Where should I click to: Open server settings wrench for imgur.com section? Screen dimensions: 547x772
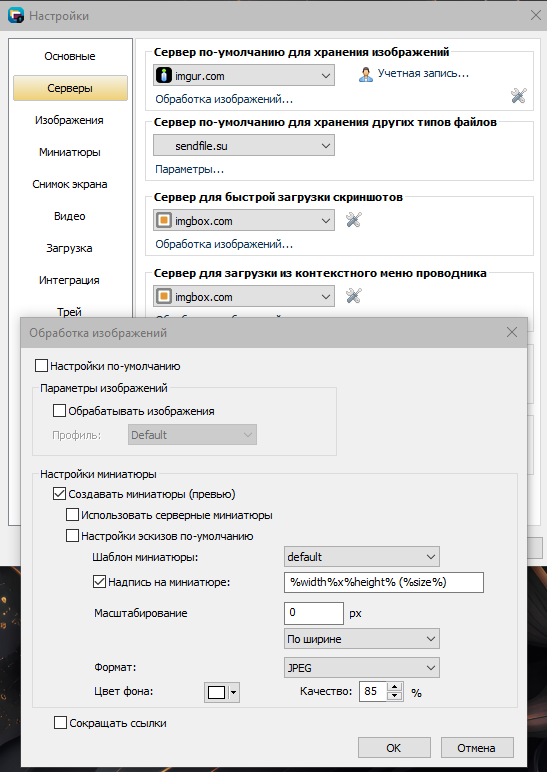click(519, 96)
